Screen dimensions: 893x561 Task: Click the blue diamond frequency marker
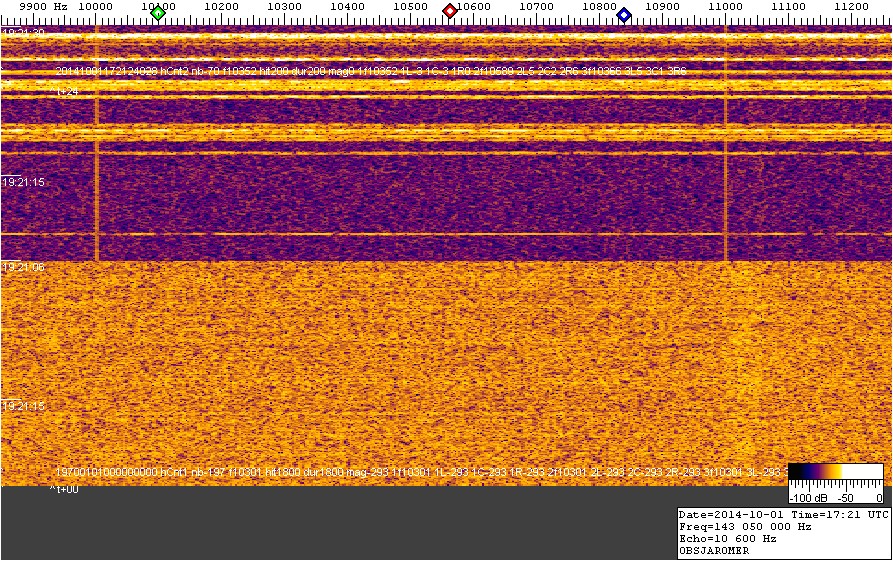click(x=624, y=14)
